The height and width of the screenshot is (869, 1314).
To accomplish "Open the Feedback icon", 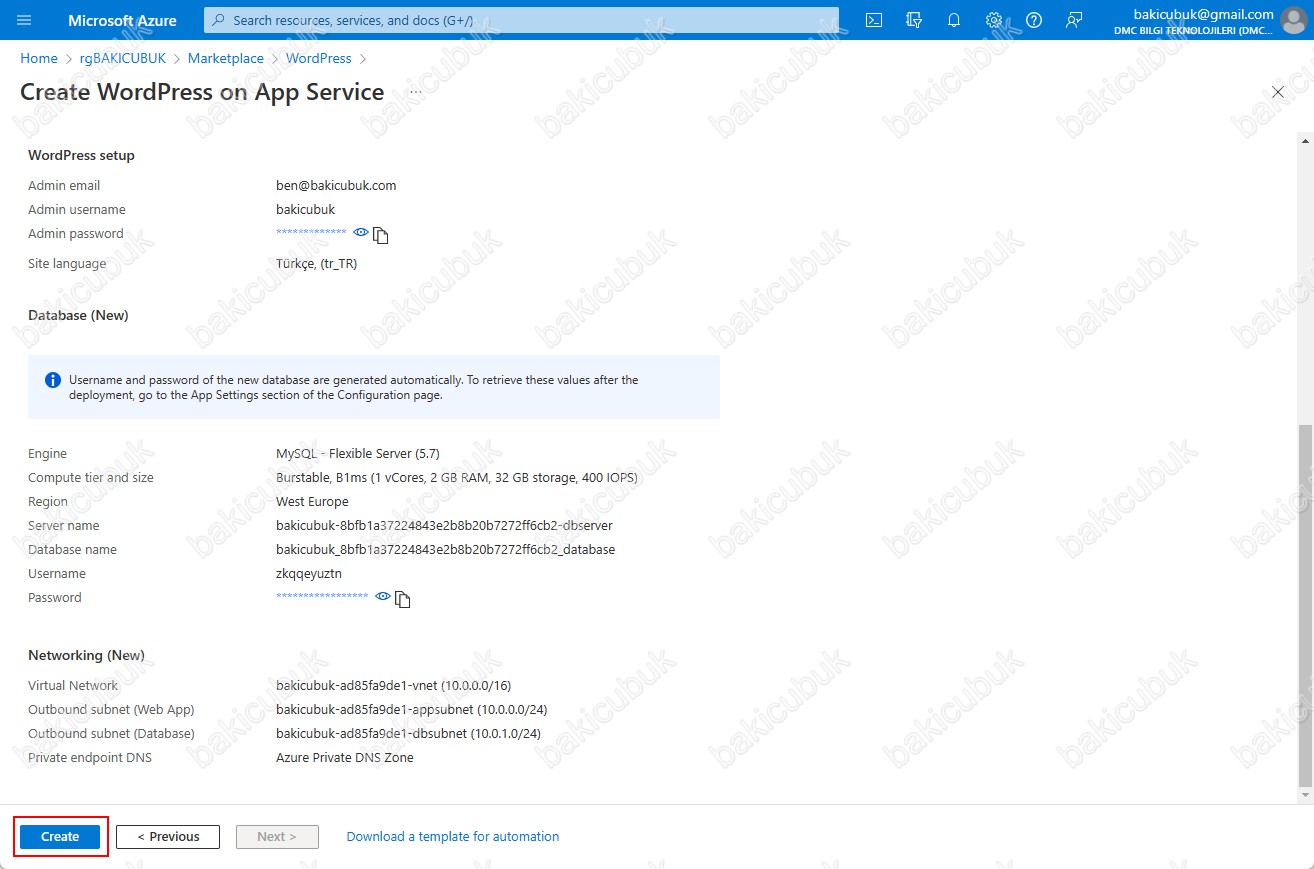I will [x=1074, y=20].
